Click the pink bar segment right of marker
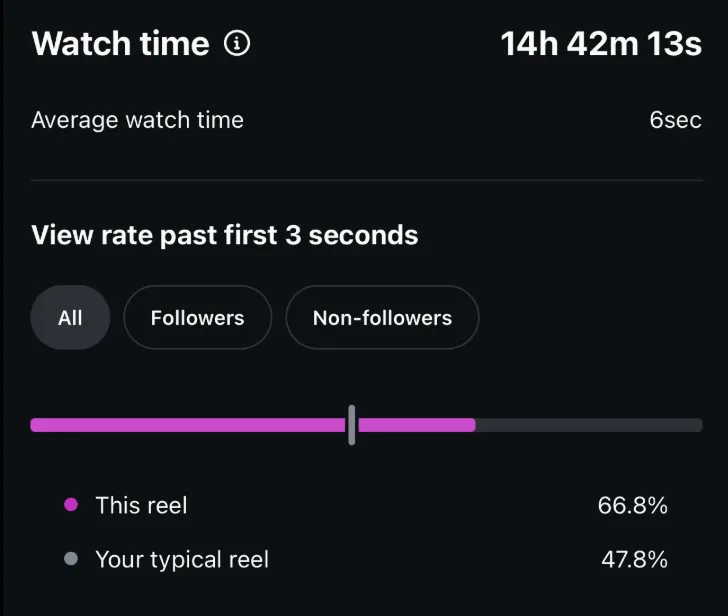 [416, 425]
